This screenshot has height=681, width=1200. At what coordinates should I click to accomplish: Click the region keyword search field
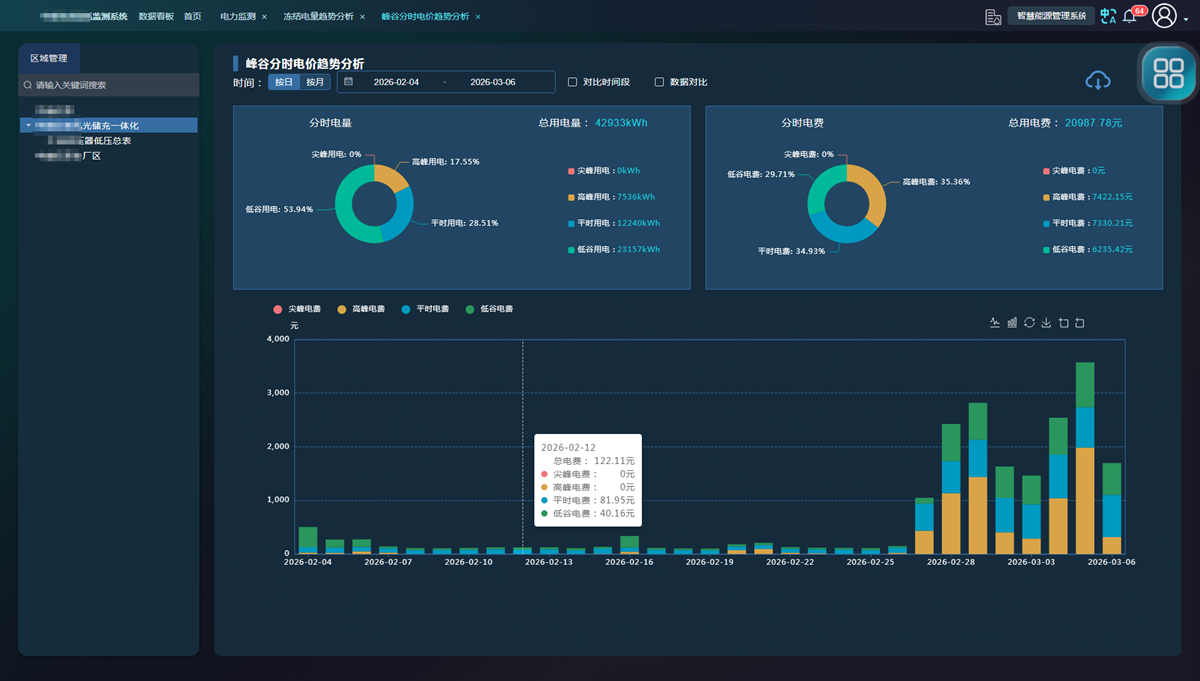pyautogui.click(x=110, y=85)
